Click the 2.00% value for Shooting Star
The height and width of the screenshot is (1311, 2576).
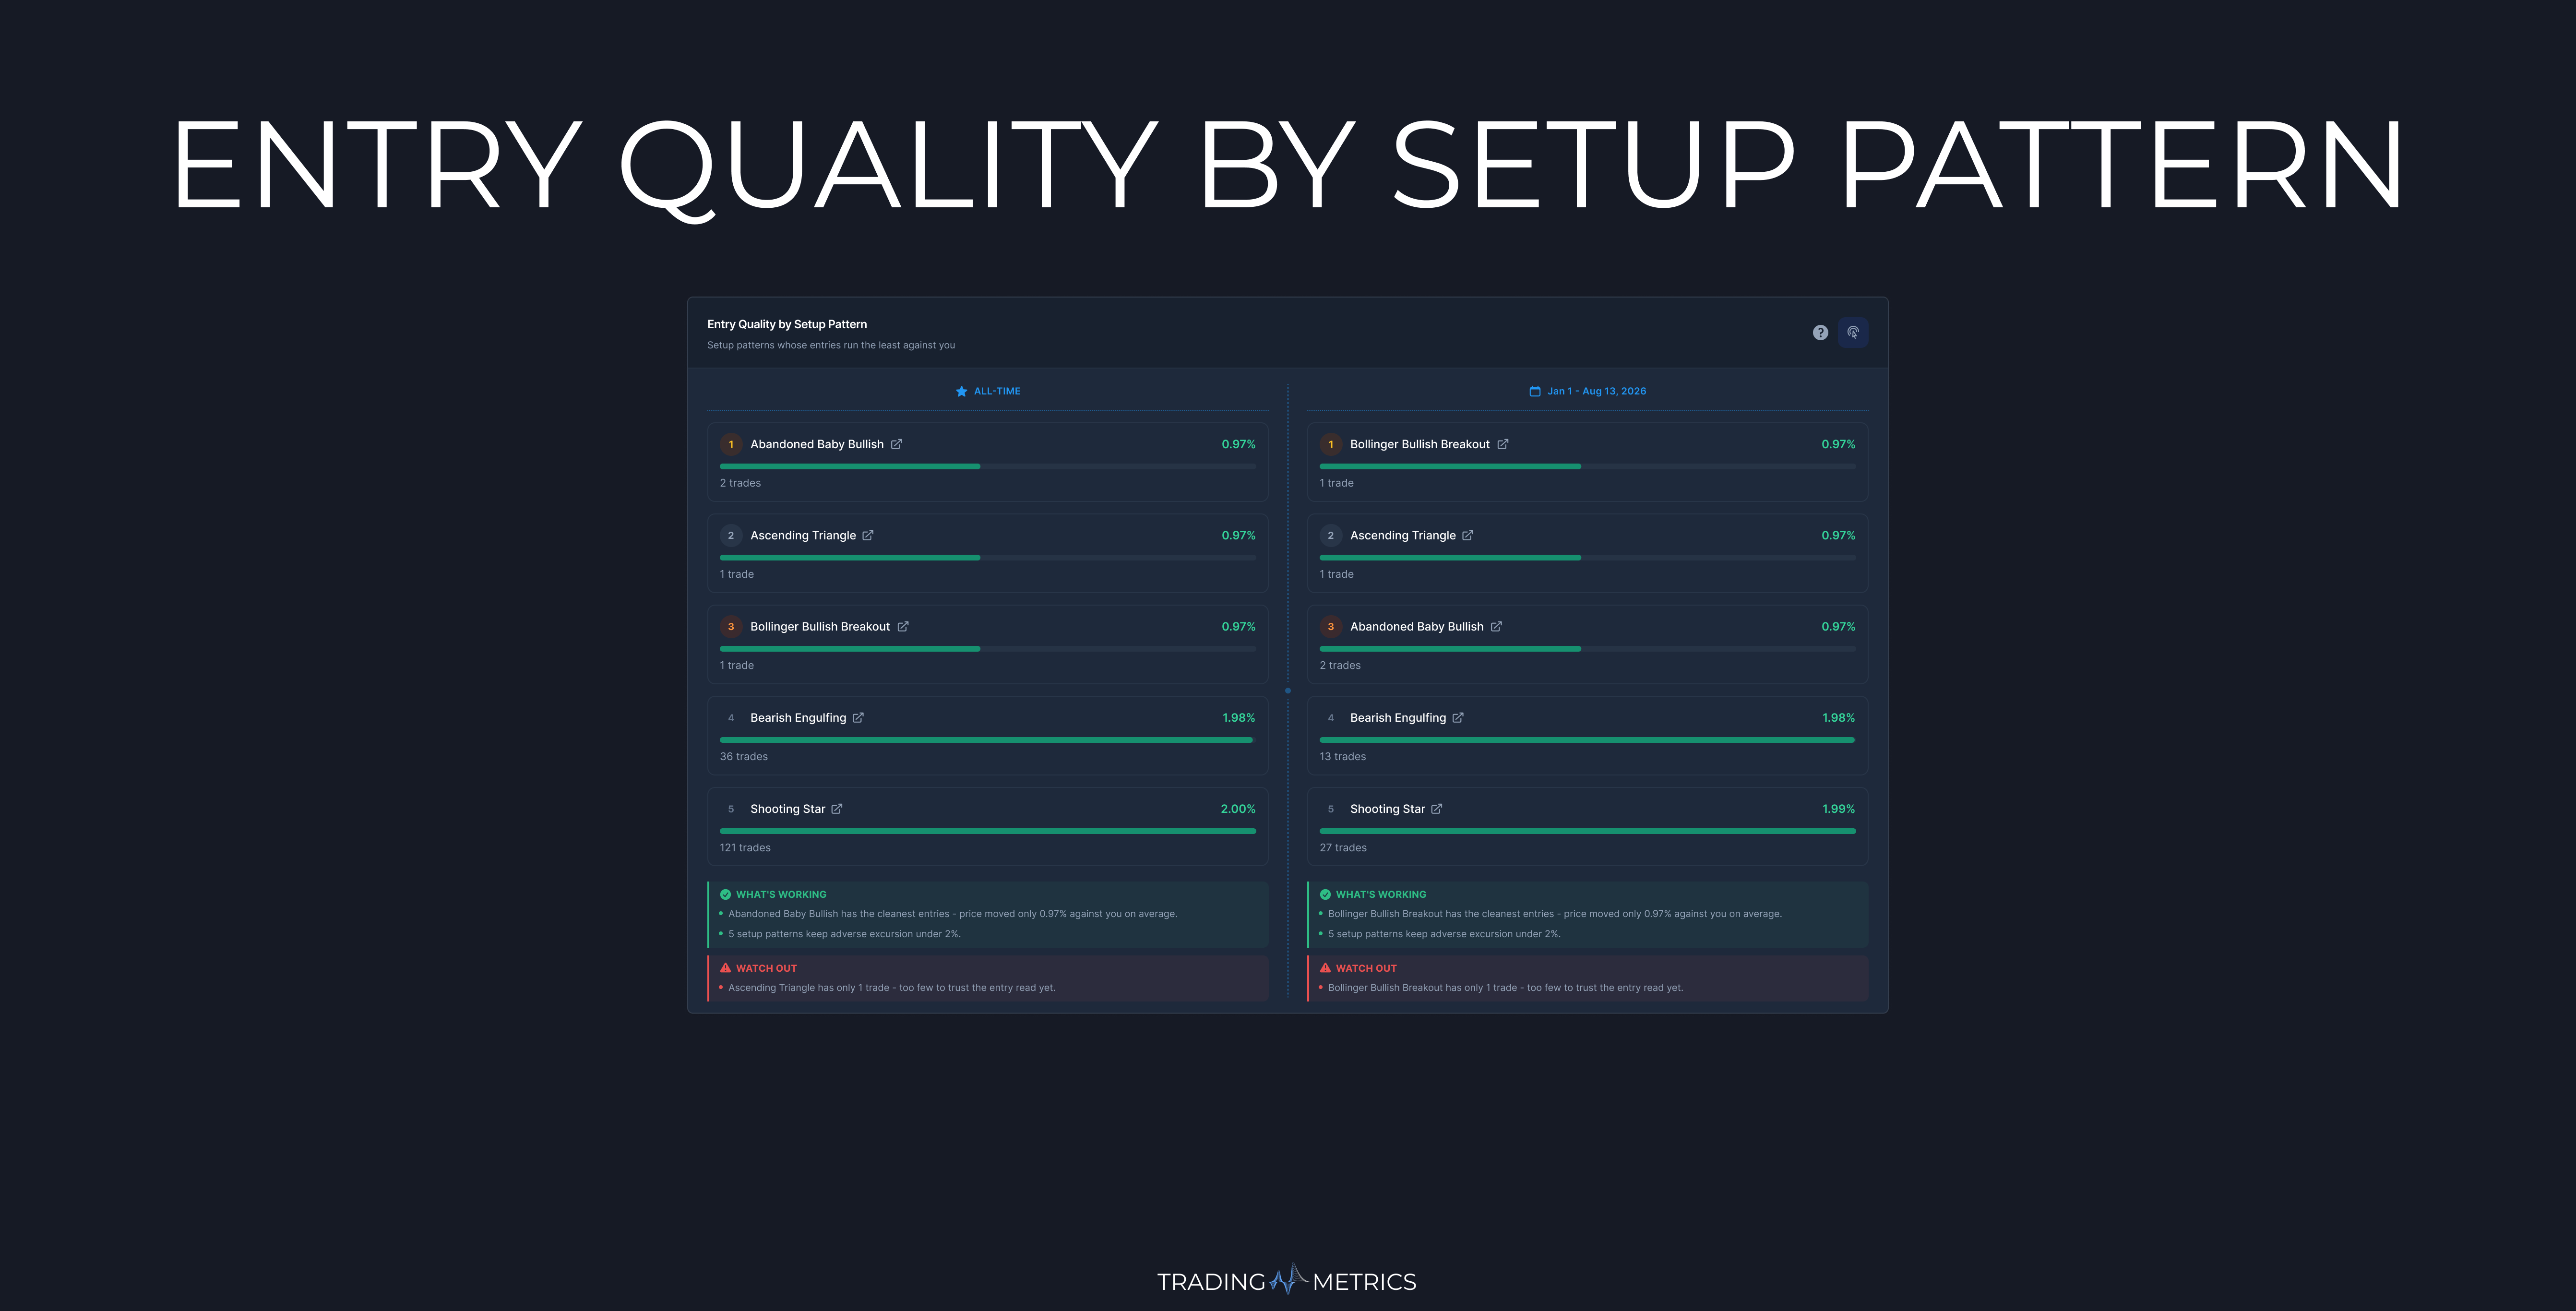[1238, 809]
